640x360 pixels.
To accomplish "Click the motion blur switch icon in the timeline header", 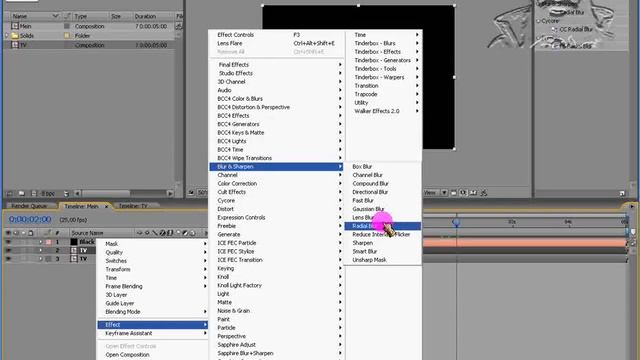I will tap(178, 233).
